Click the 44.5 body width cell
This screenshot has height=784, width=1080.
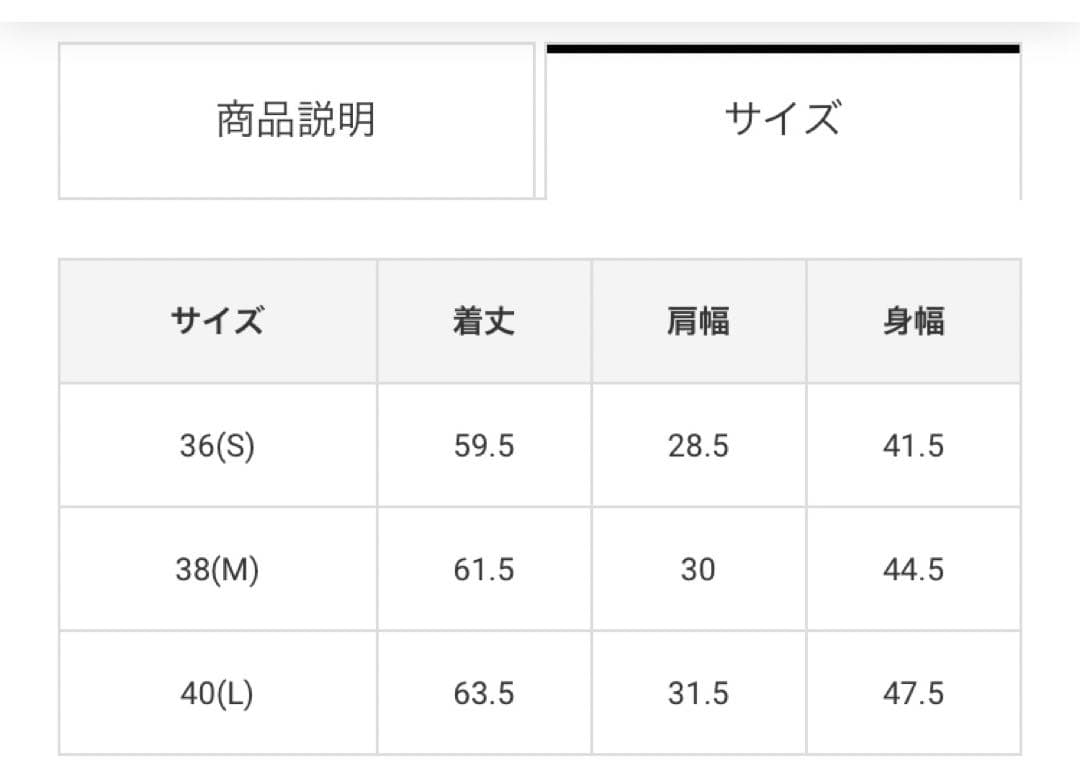(x=913, y=569)
